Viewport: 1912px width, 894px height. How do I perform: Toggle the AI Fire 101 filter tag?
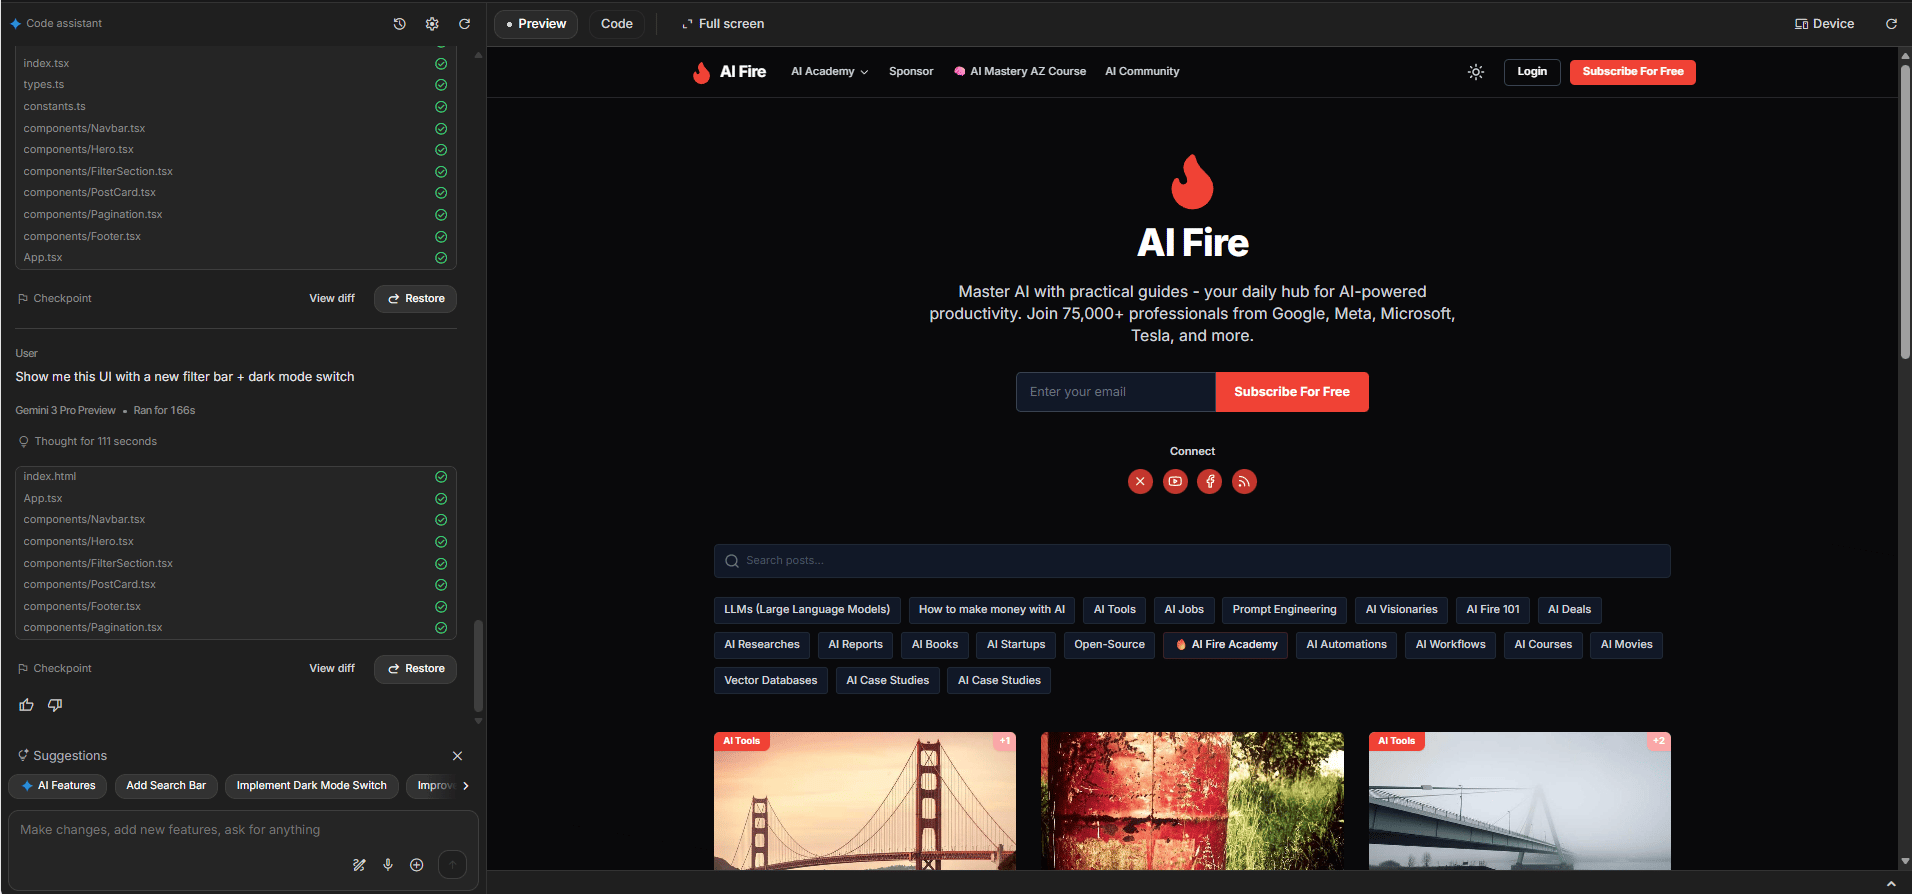pos(1493,610)
